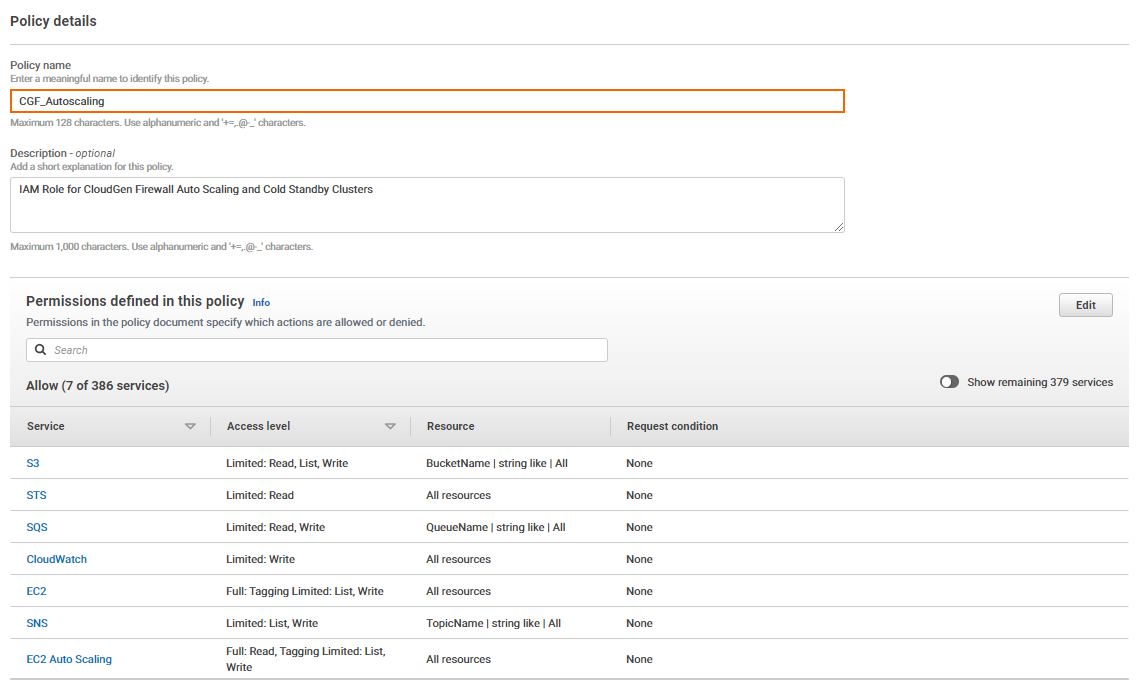Open the STS service link
Viewport: 1146px width, 683px height.
[x=37, y=495]
